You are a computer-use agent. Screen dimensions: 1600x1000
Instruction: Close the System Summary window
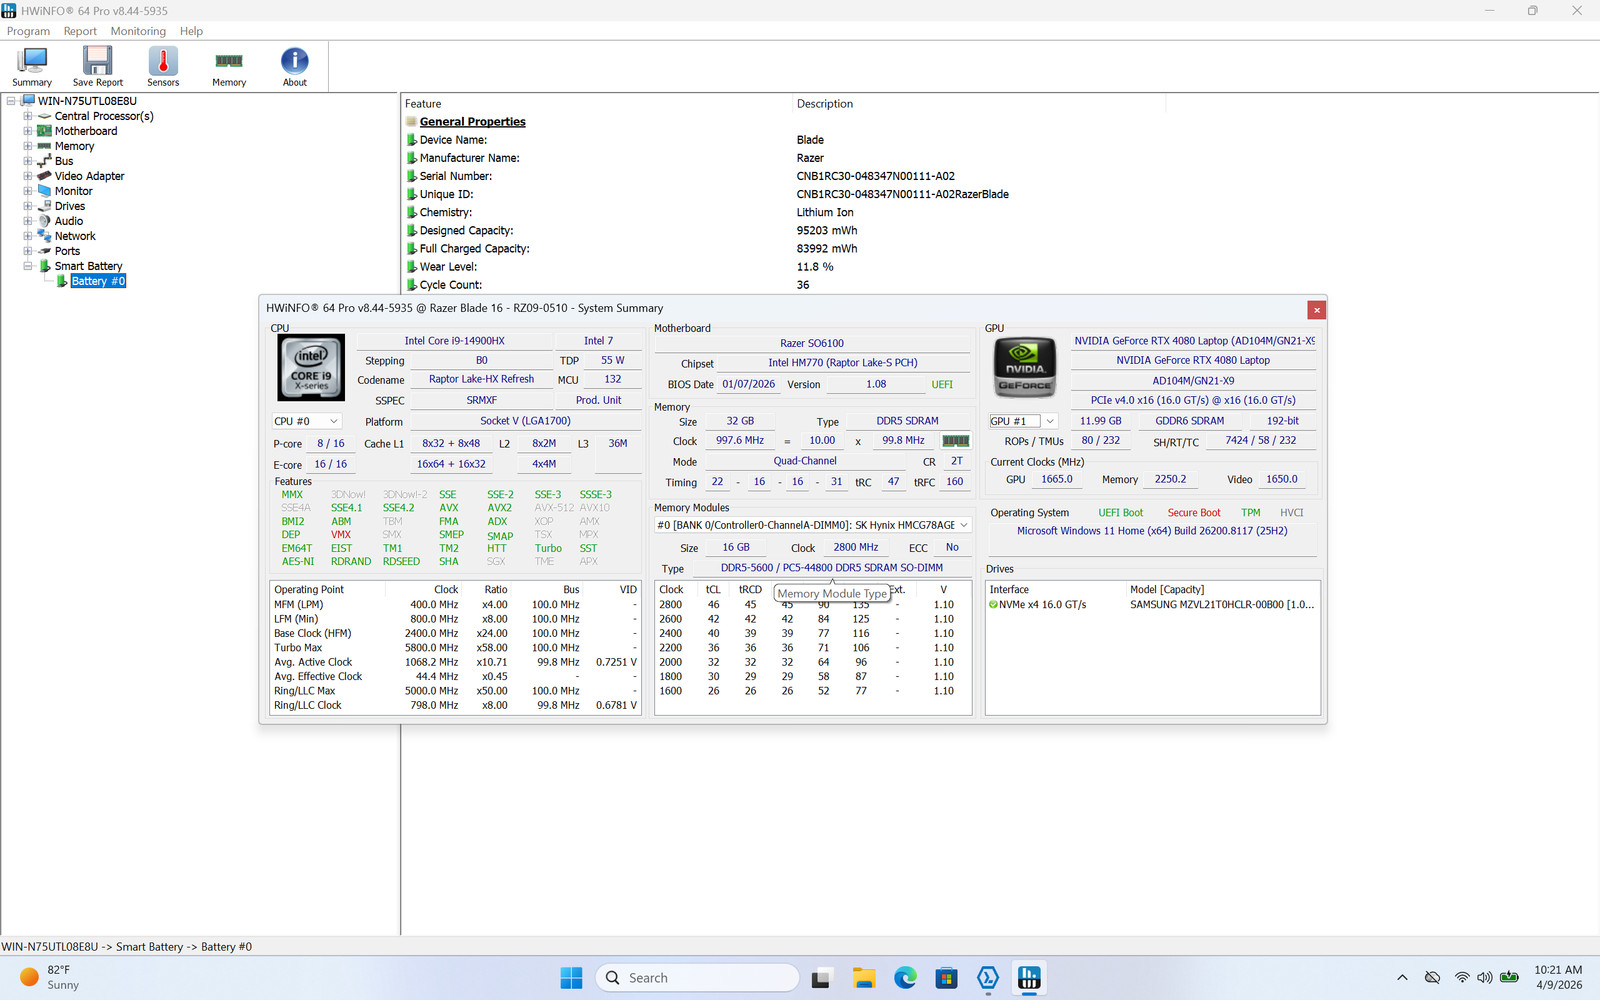pos(1317,310)
